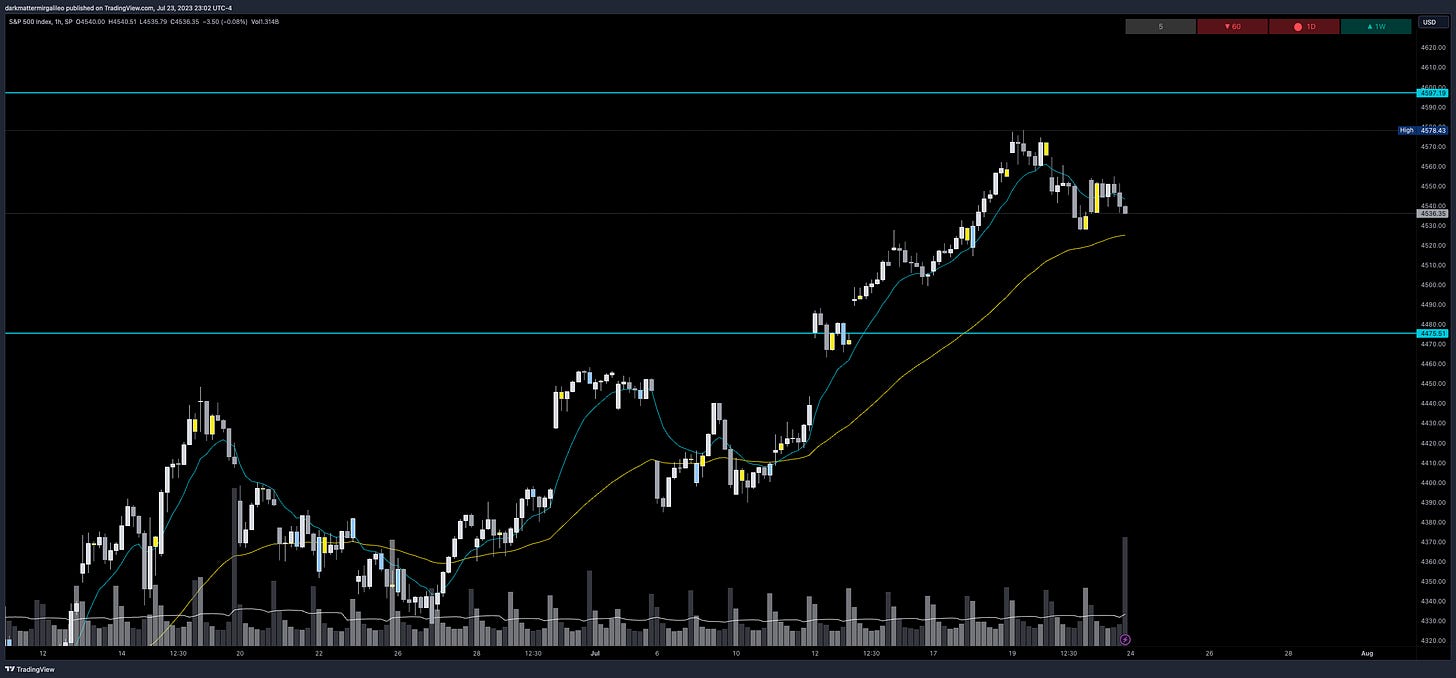Click the cyan price label near 4476
This screenshot has height=678, width=1456.
pyautogui.click(x=1434, y=333)
